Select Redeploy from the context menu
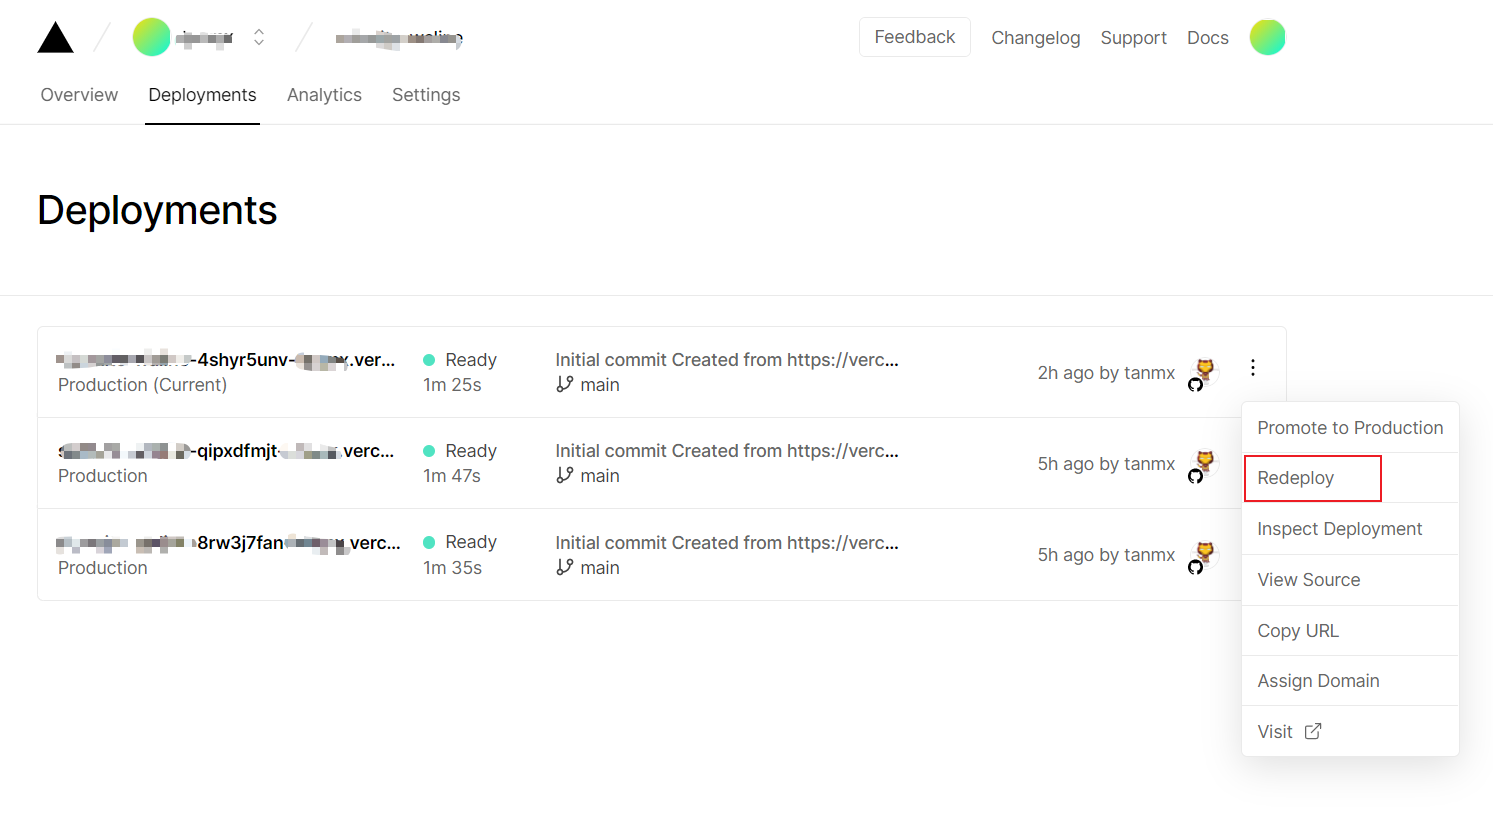1493x831 pixels. (1296, 478)
